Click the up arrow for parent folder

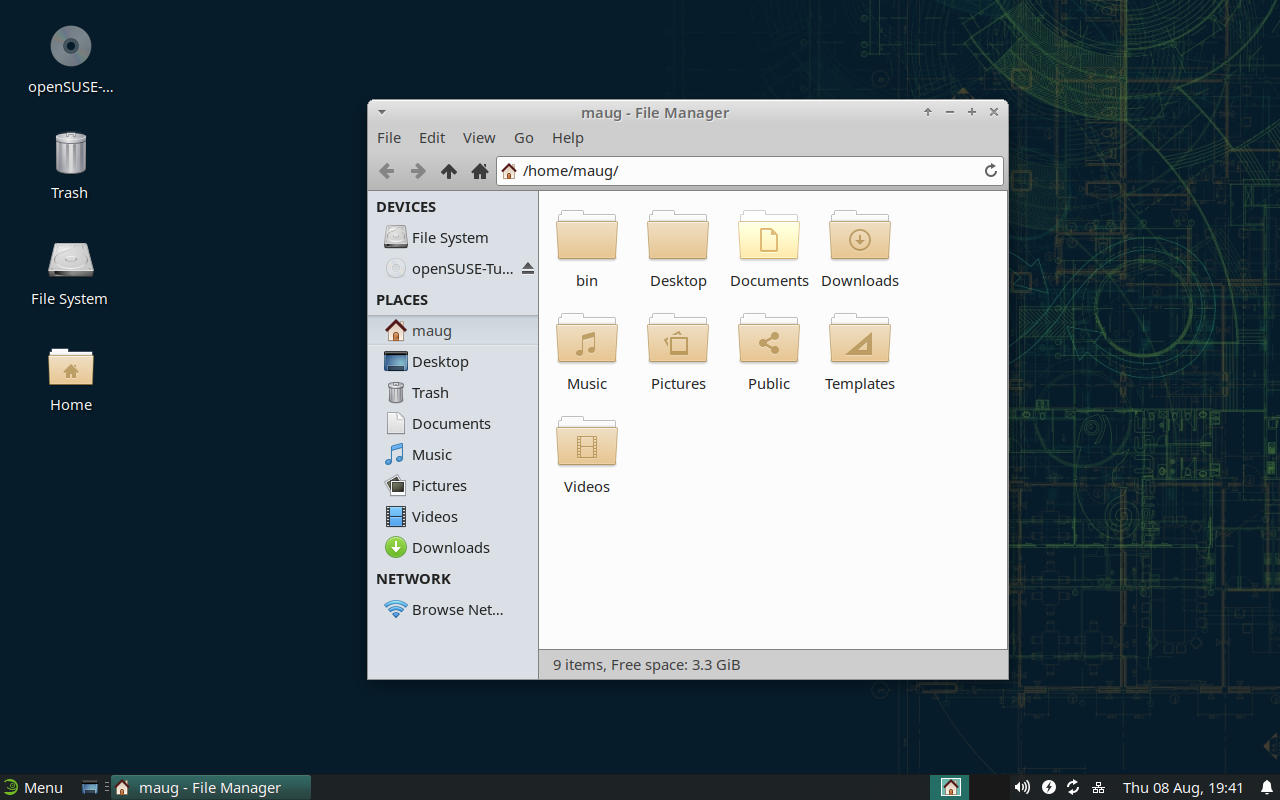coord(449,171)
